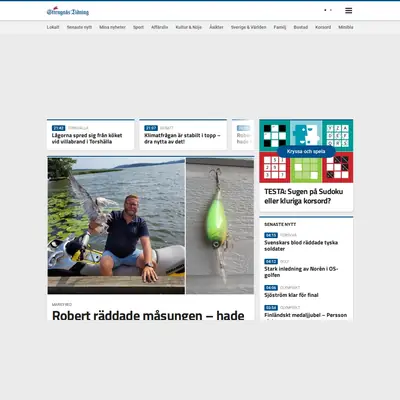Open the Senaste nytt nav item

pos(79,27)
